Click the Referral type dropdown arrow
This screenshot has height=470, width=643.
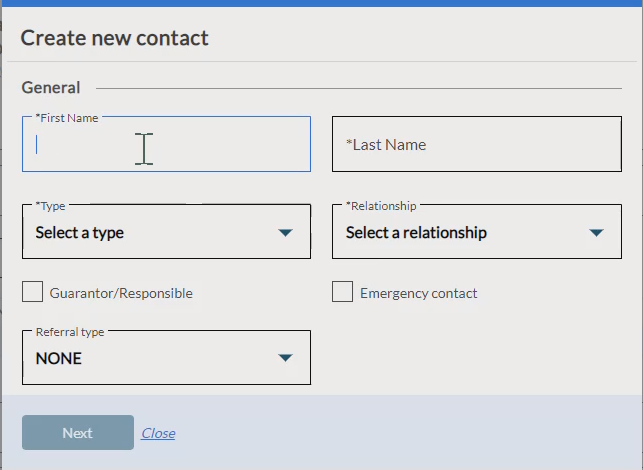(x=286, y=358)
